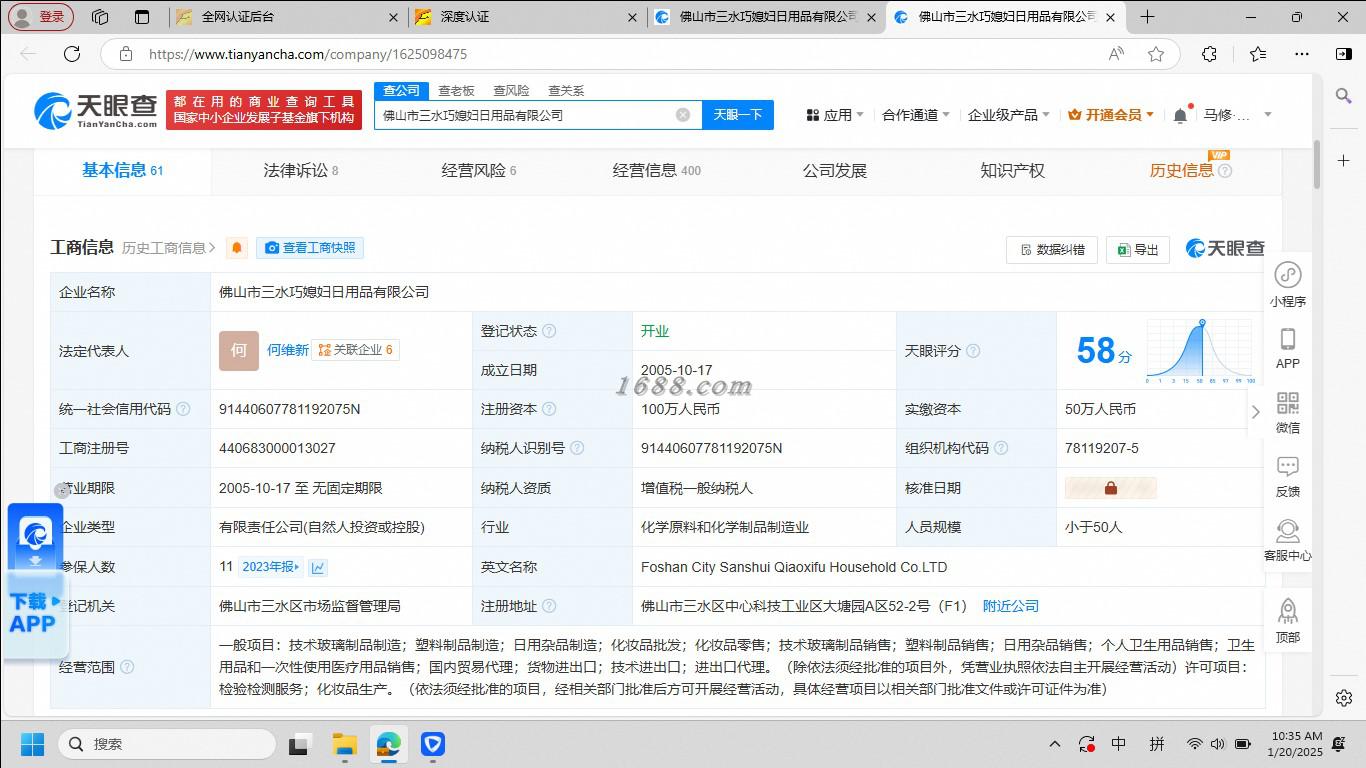
Task: Click the orange alert bell near 工商信息
Action: [237, 247]
